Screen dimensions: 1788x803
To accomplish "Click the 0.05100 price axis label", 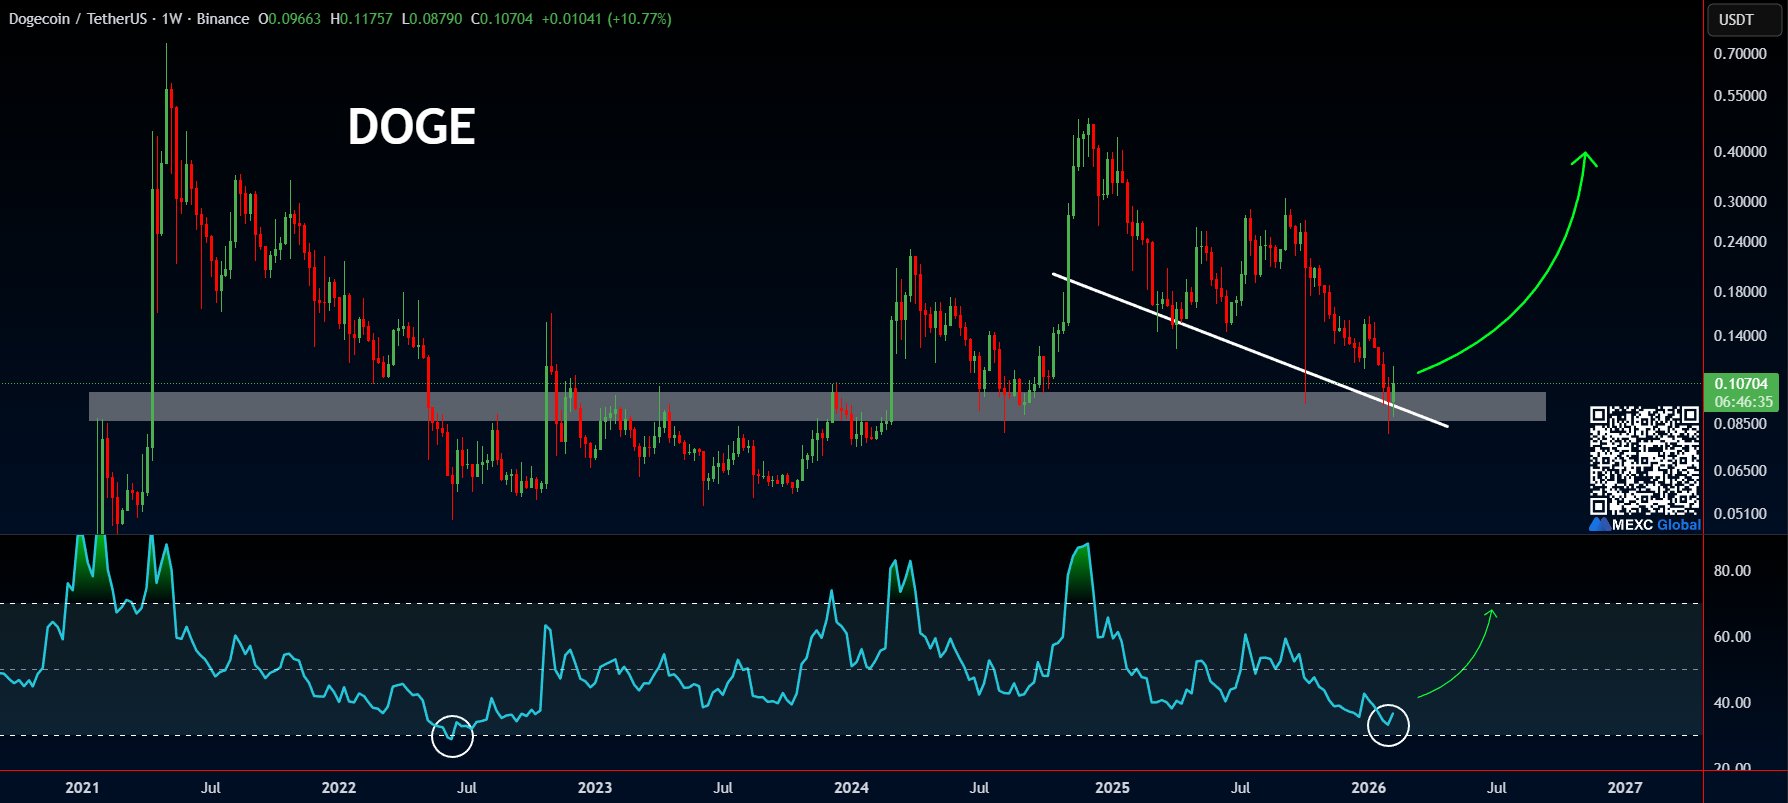I will point(1740,514).
